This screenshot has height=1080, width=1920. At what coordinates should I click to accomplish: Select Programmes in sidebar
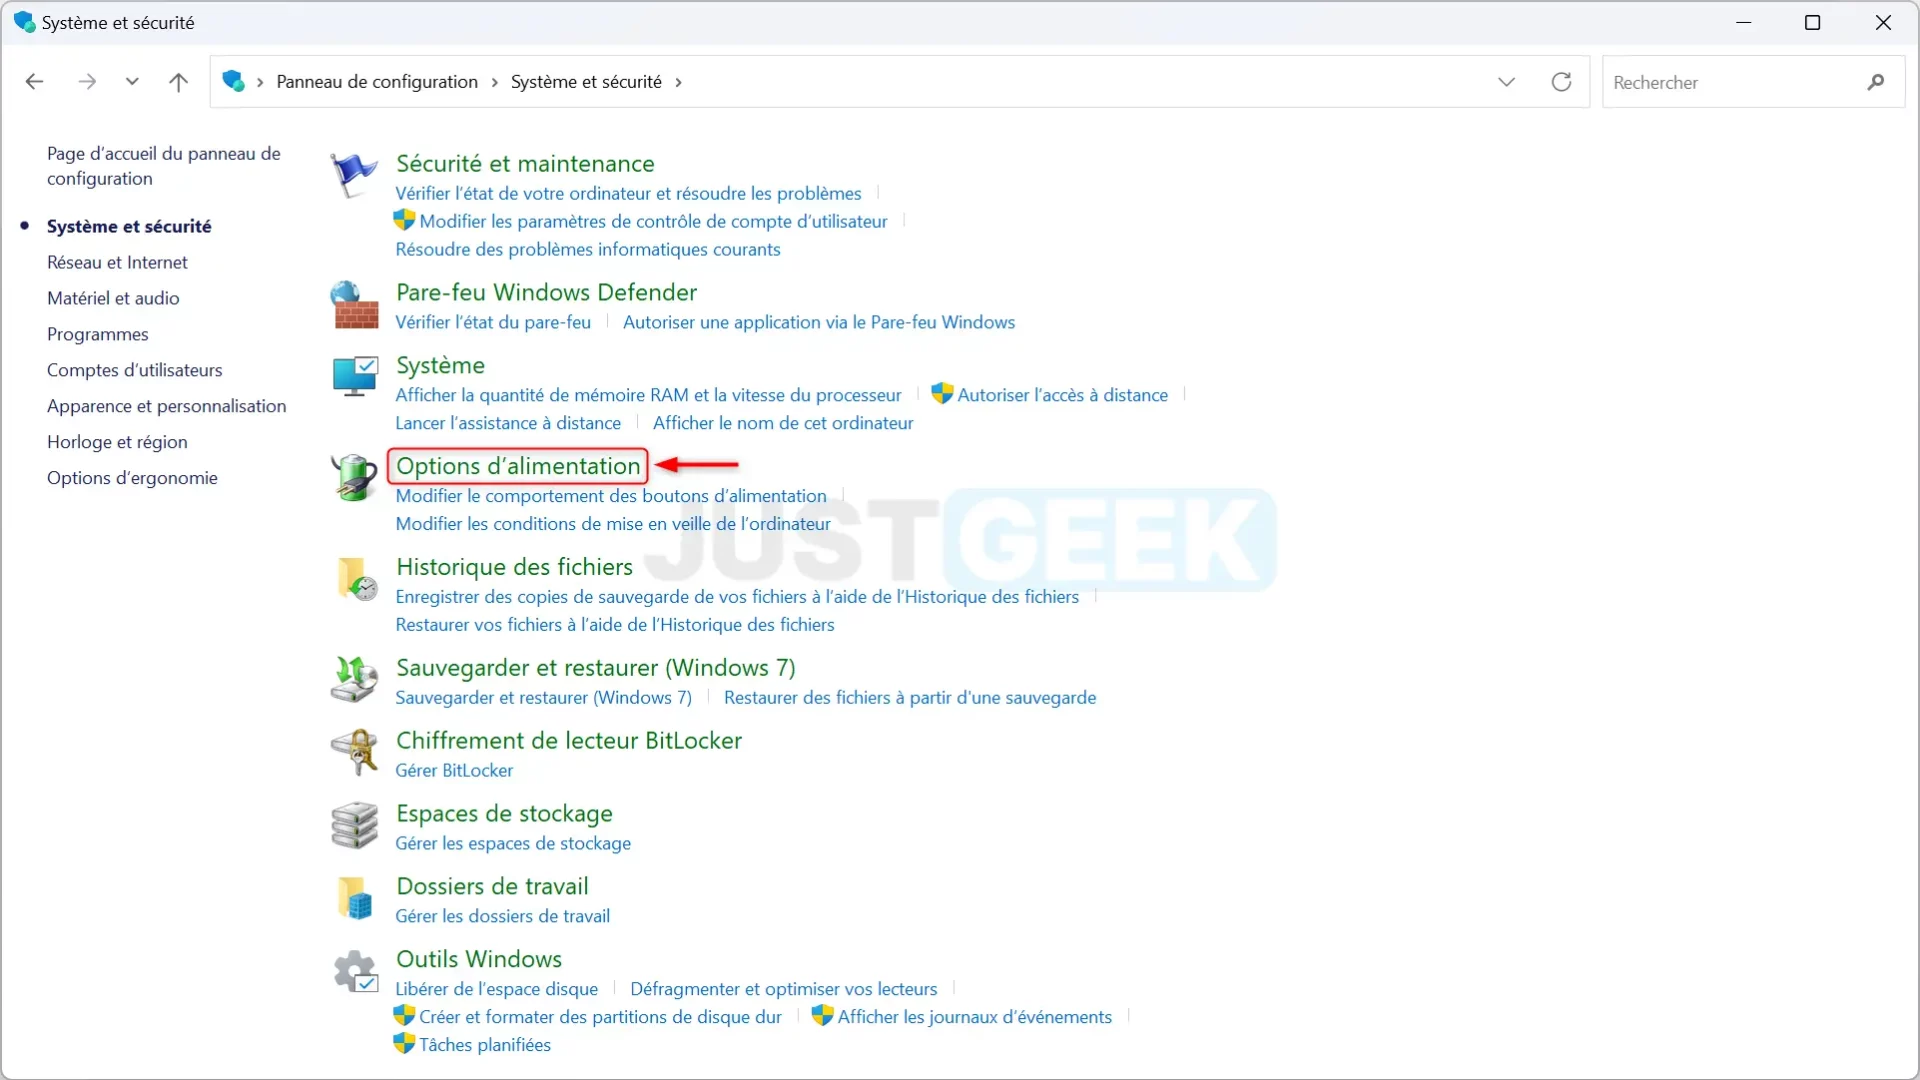[97, 334]
